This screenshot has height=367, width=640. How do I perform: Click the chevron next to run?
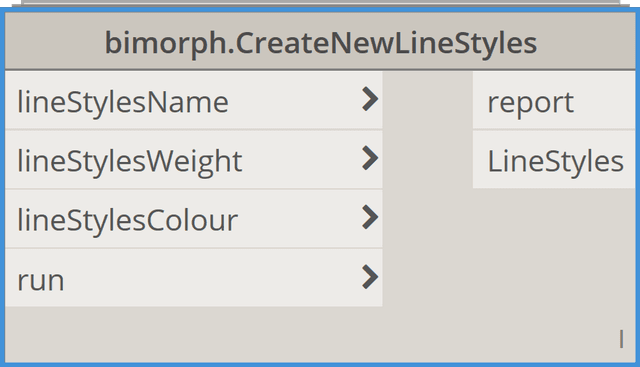(x=370, y=277)
